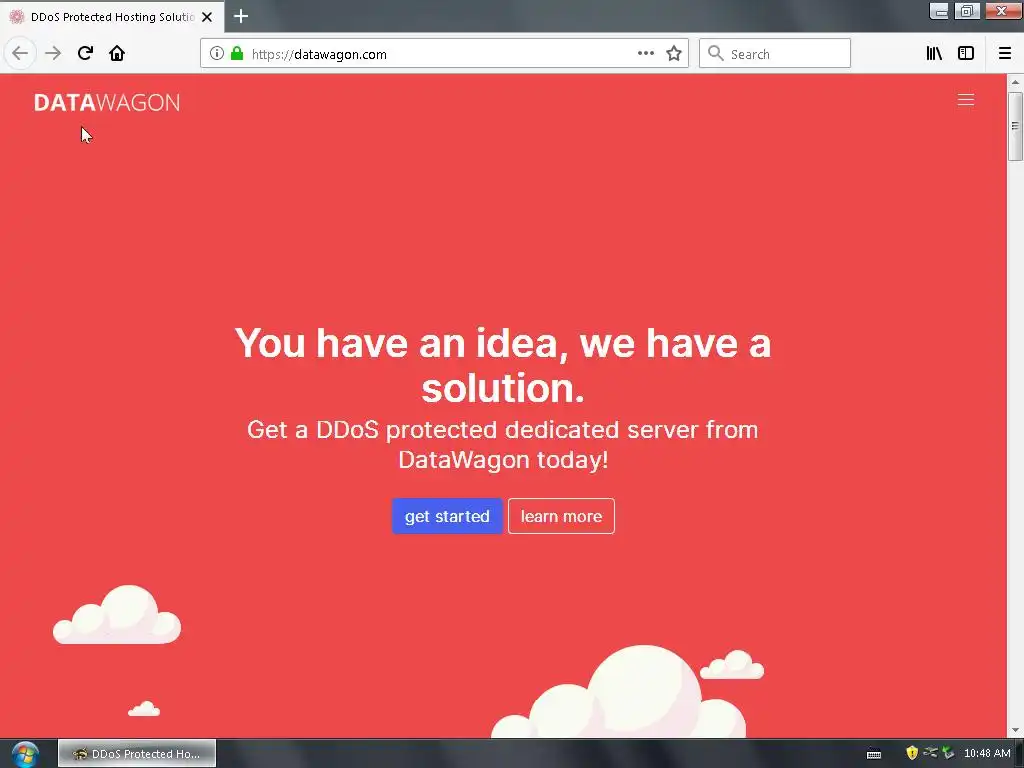1024x768 pixels.
Task: Open the Library bookshelf icon
Action: coord(935,54)
